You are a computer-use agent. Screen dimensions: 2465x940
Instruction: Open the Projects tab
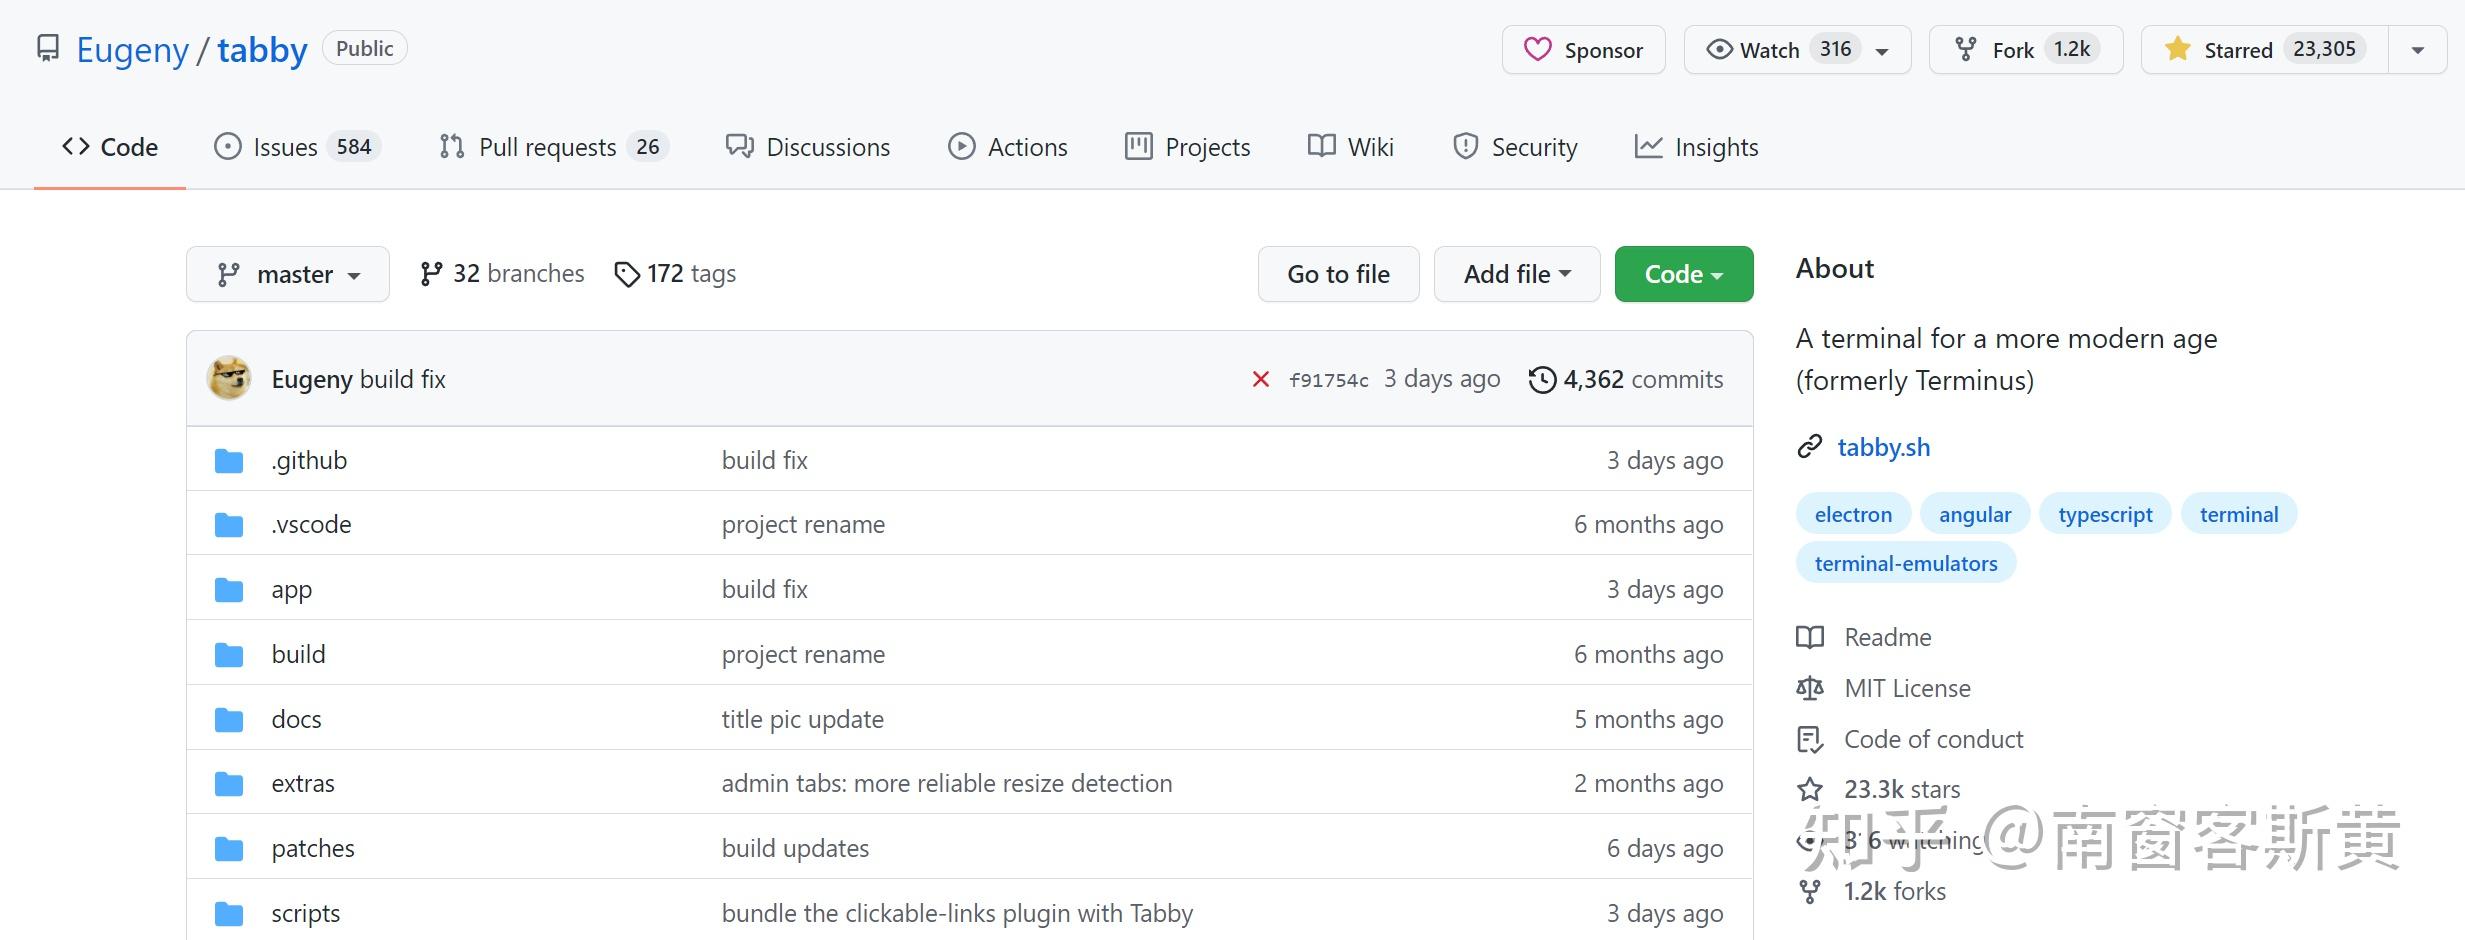click(1188, 147)
